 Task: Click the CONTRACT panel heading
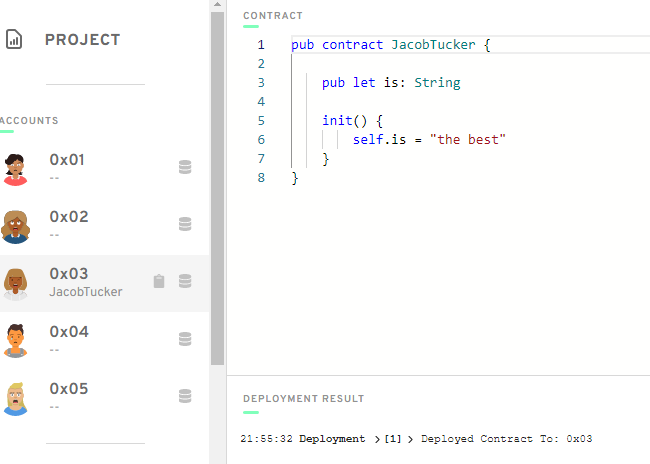pos(273,16)
